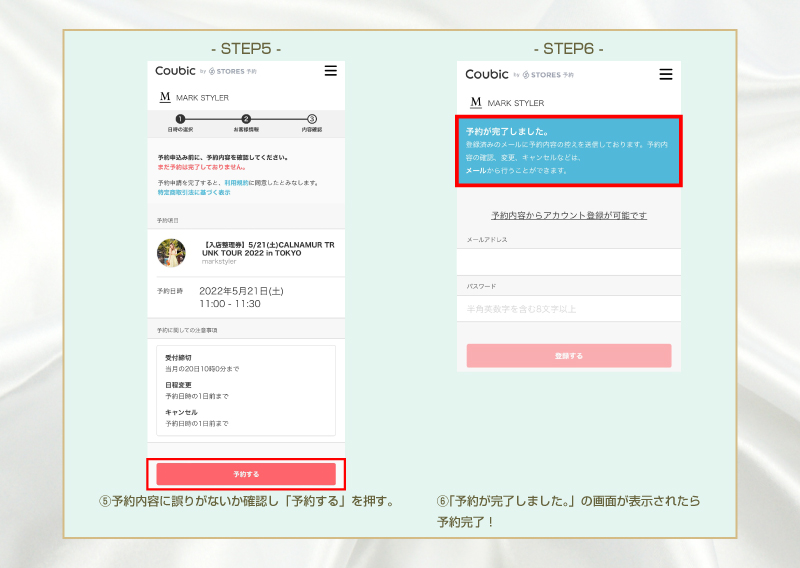Click the 予約が完了しました blue banner
The width and height of the screenshot is (800, 568).
point(569,151)
